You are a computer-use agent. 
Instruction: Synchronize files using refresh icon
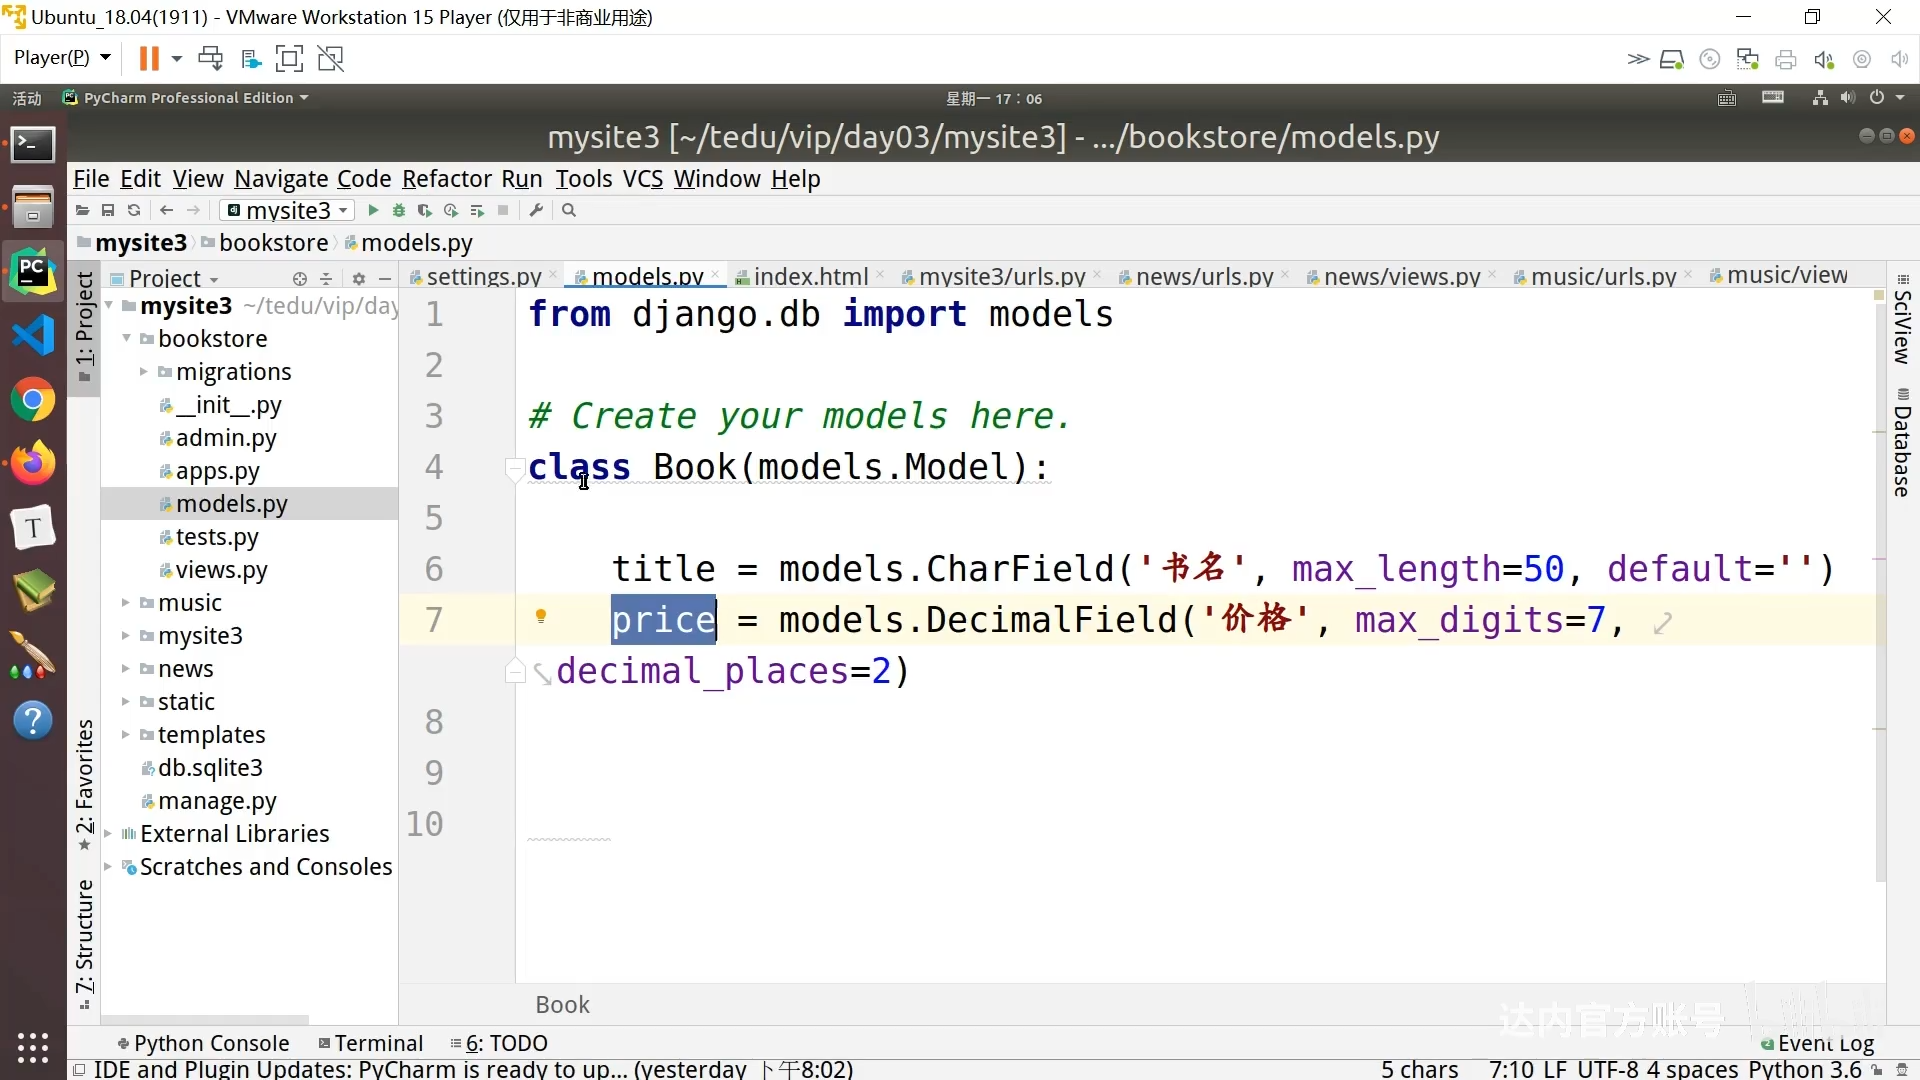pos(134,210)
